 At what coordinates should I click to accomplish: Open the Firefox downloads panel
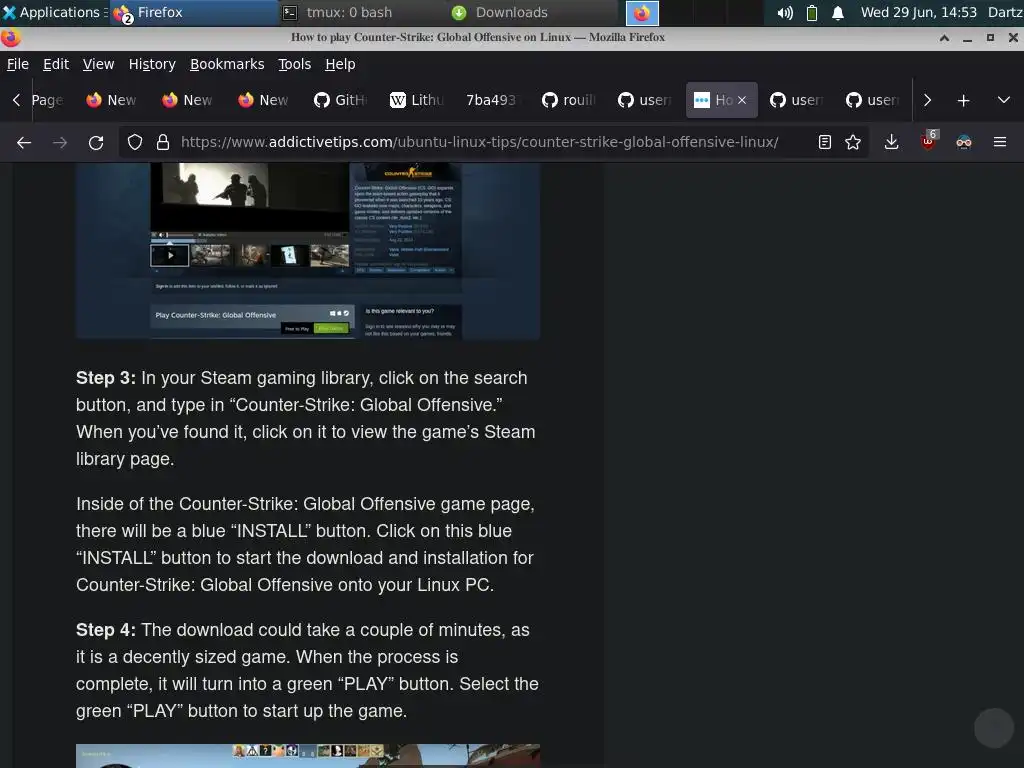891,142
